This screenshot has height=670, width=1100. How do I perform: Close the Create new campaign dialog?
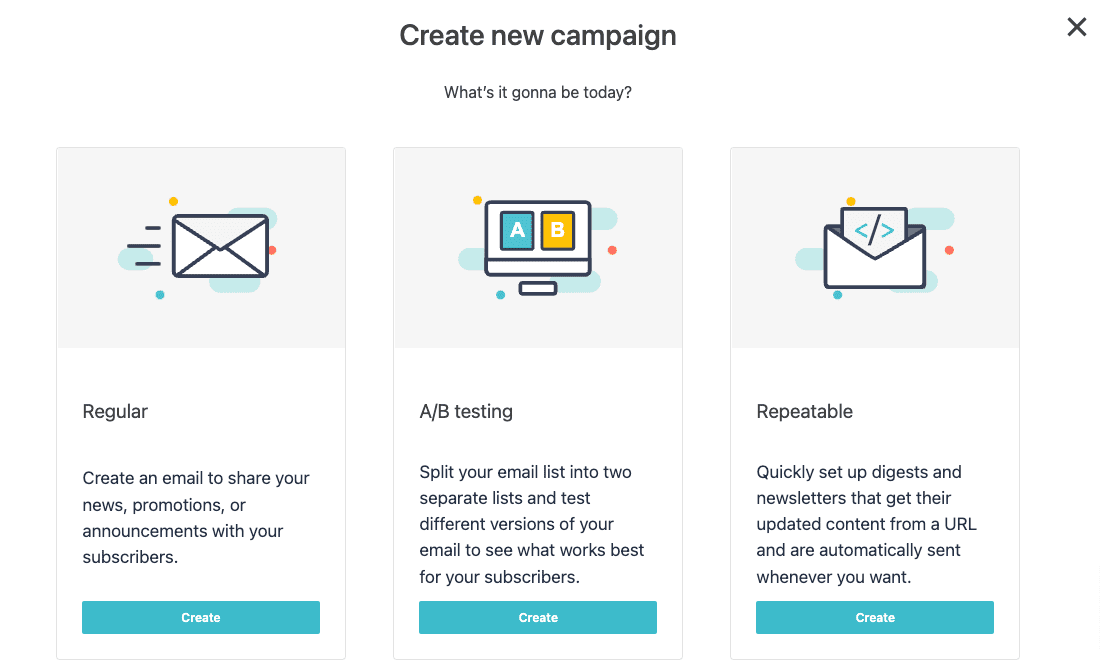pyautogui.click(x=1076, y=27)
